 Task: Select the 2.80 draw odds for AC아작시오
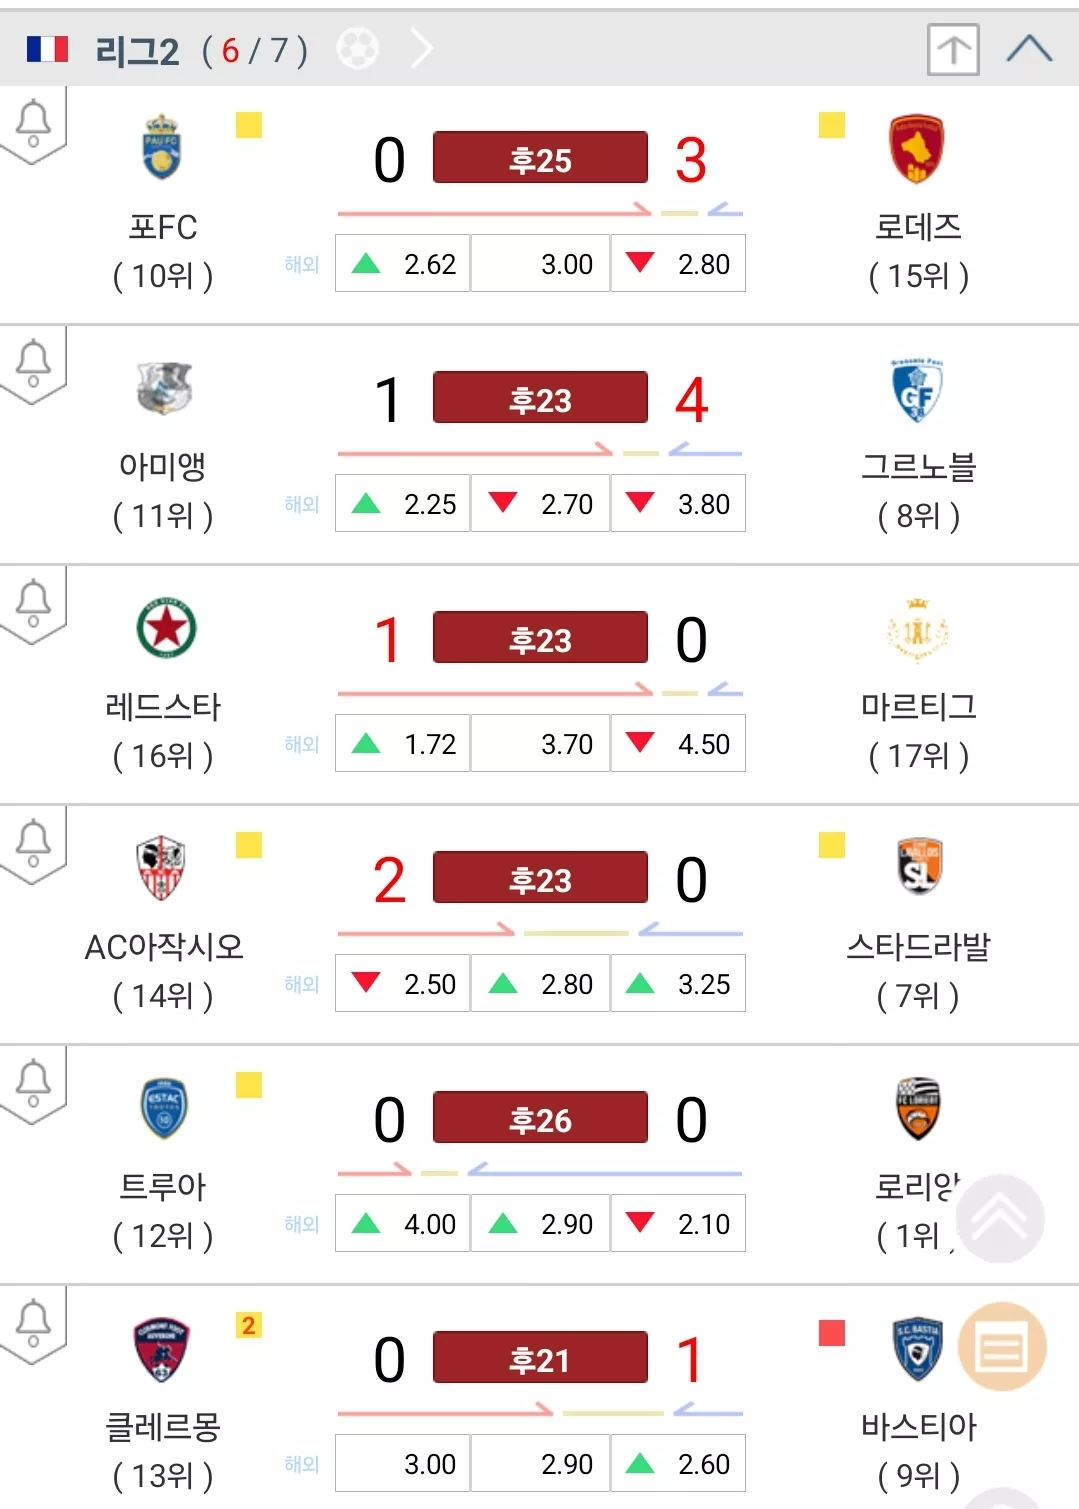(540, 983)
